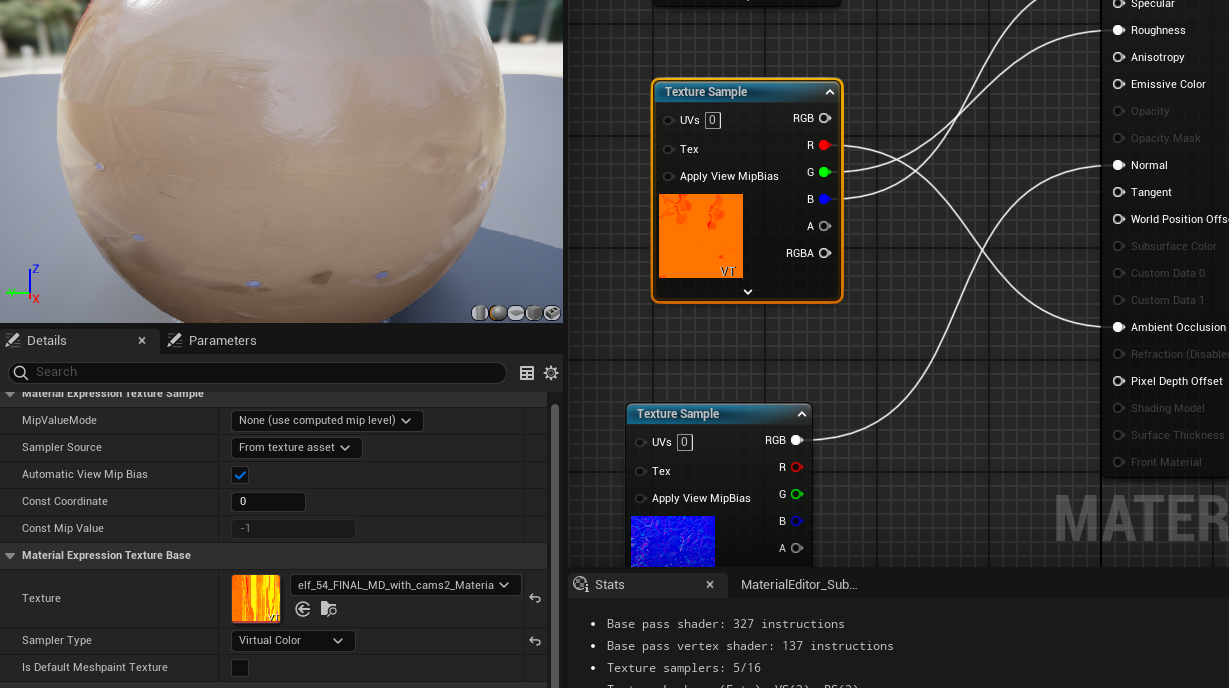Collapse Material Expression Texture Sample section

[10, 394]
